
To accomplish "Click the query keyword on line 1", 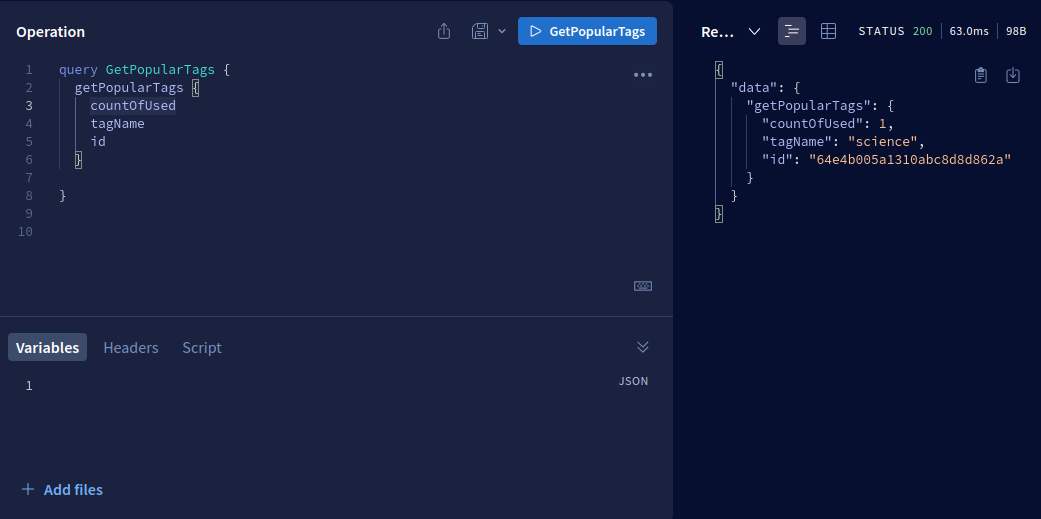I will (78, 70).
